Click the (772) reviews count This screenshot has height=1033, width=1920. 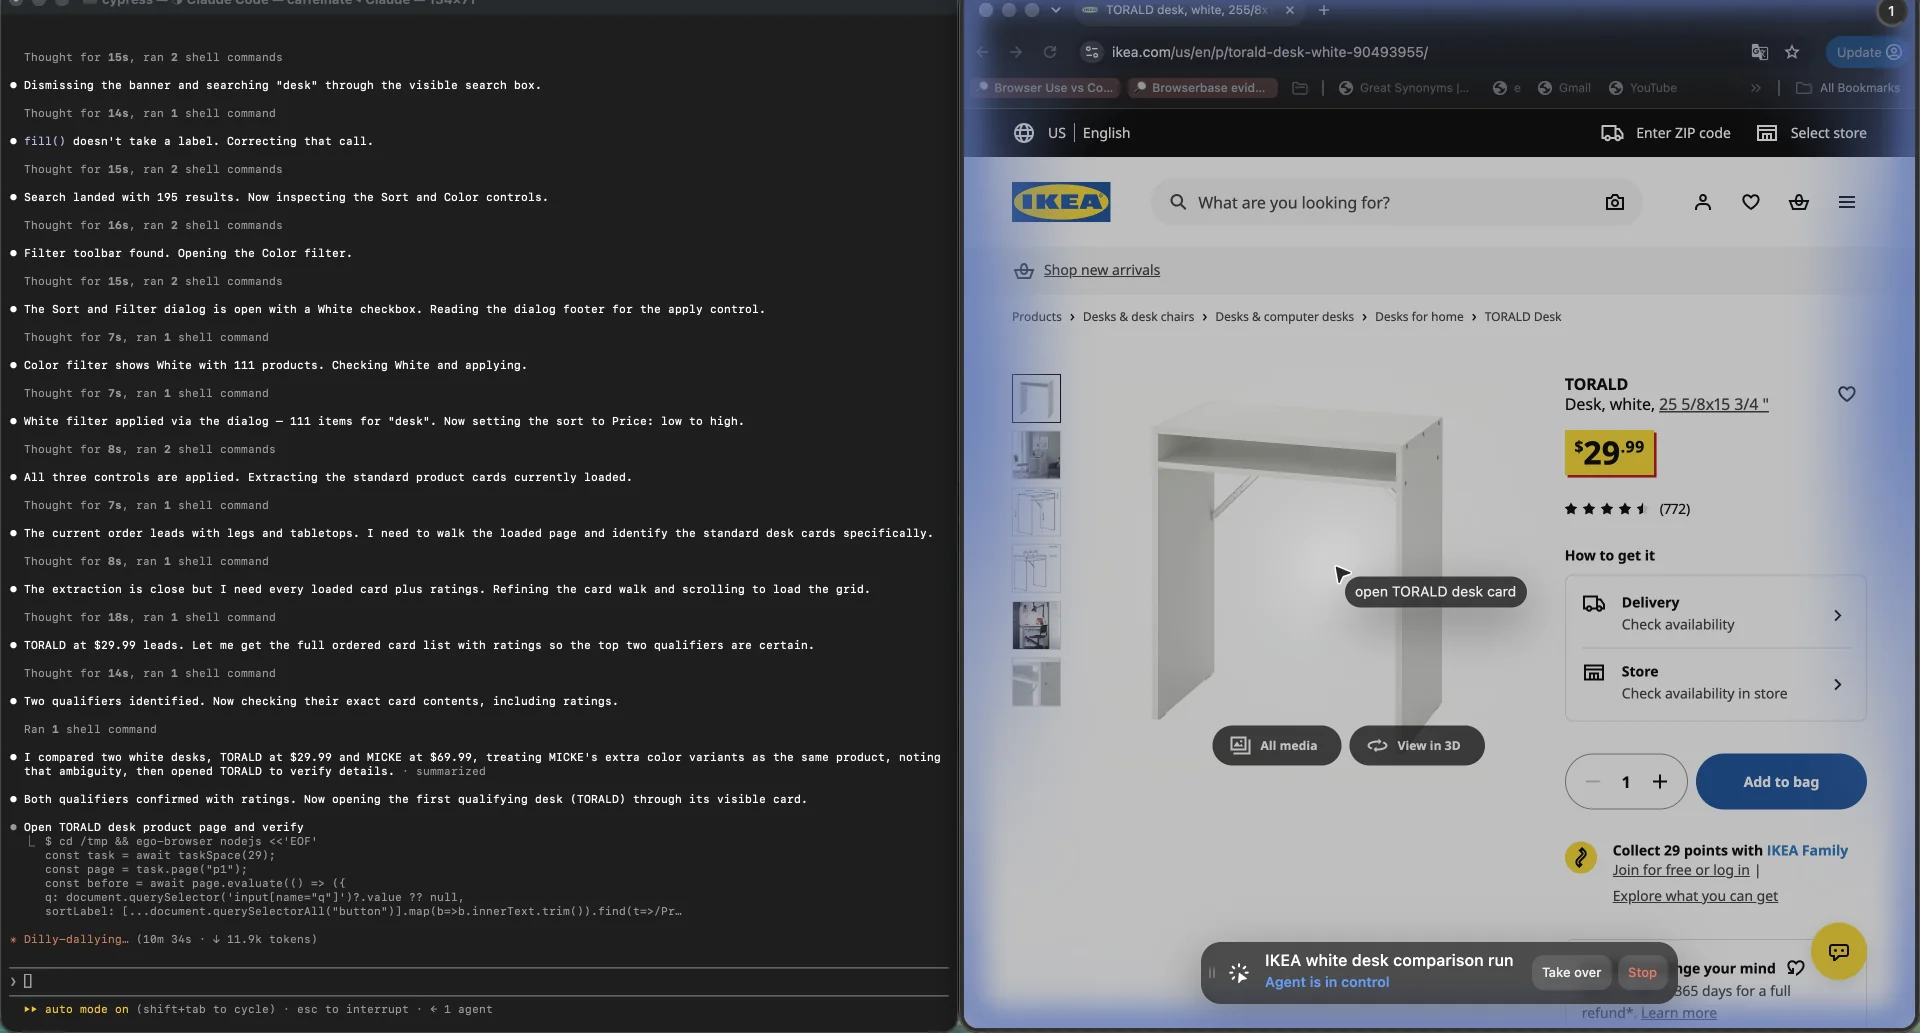(x=1675, y=509)
